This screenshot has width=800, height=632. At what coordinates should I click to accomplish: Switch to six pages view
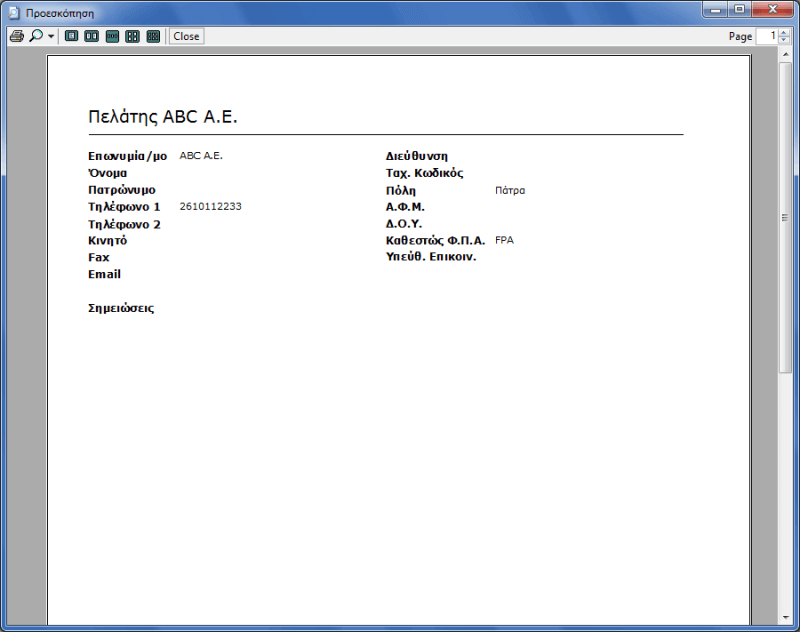pos(153,36)
